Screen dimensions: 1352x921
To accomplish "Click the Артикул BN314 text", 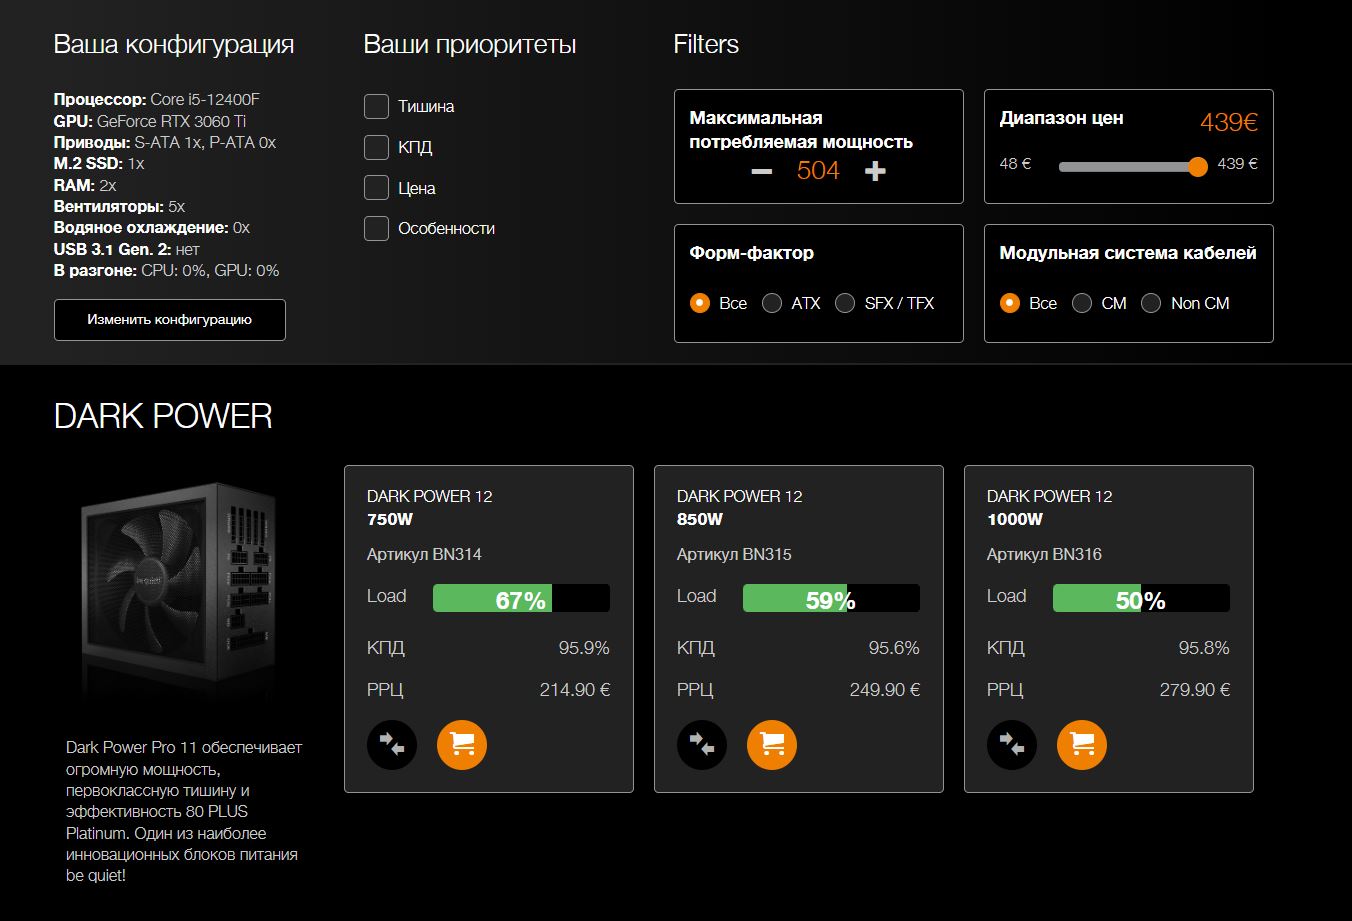I will tap(424, 554).
